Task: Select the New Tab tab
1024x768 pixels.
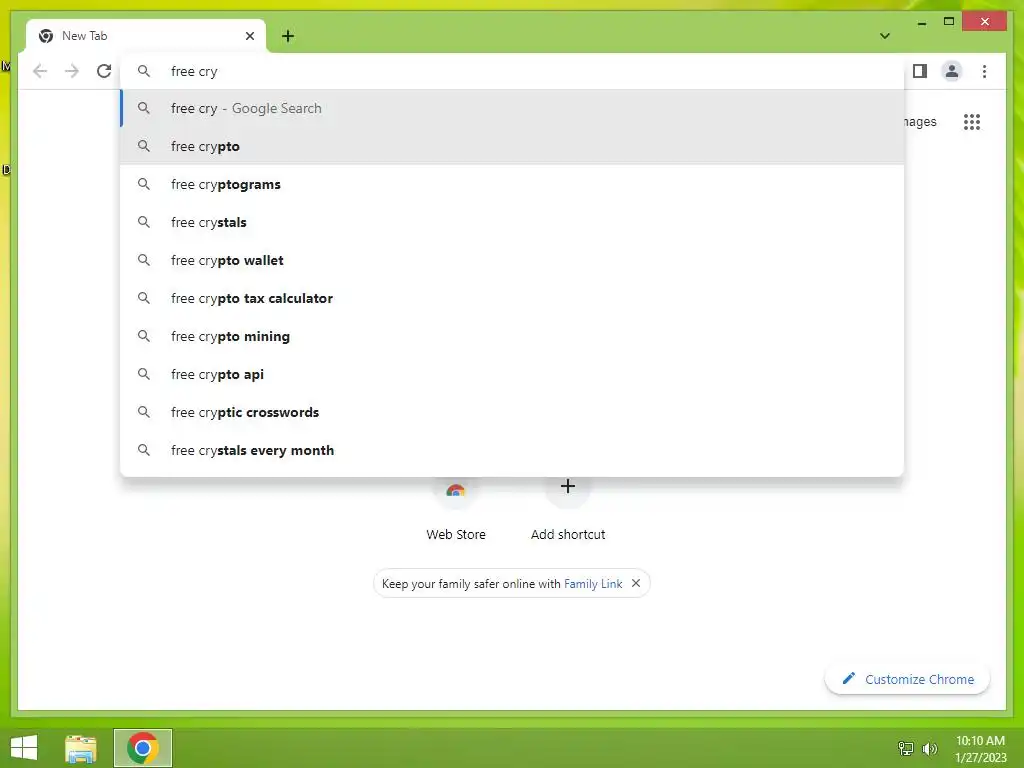Action: 146,36
